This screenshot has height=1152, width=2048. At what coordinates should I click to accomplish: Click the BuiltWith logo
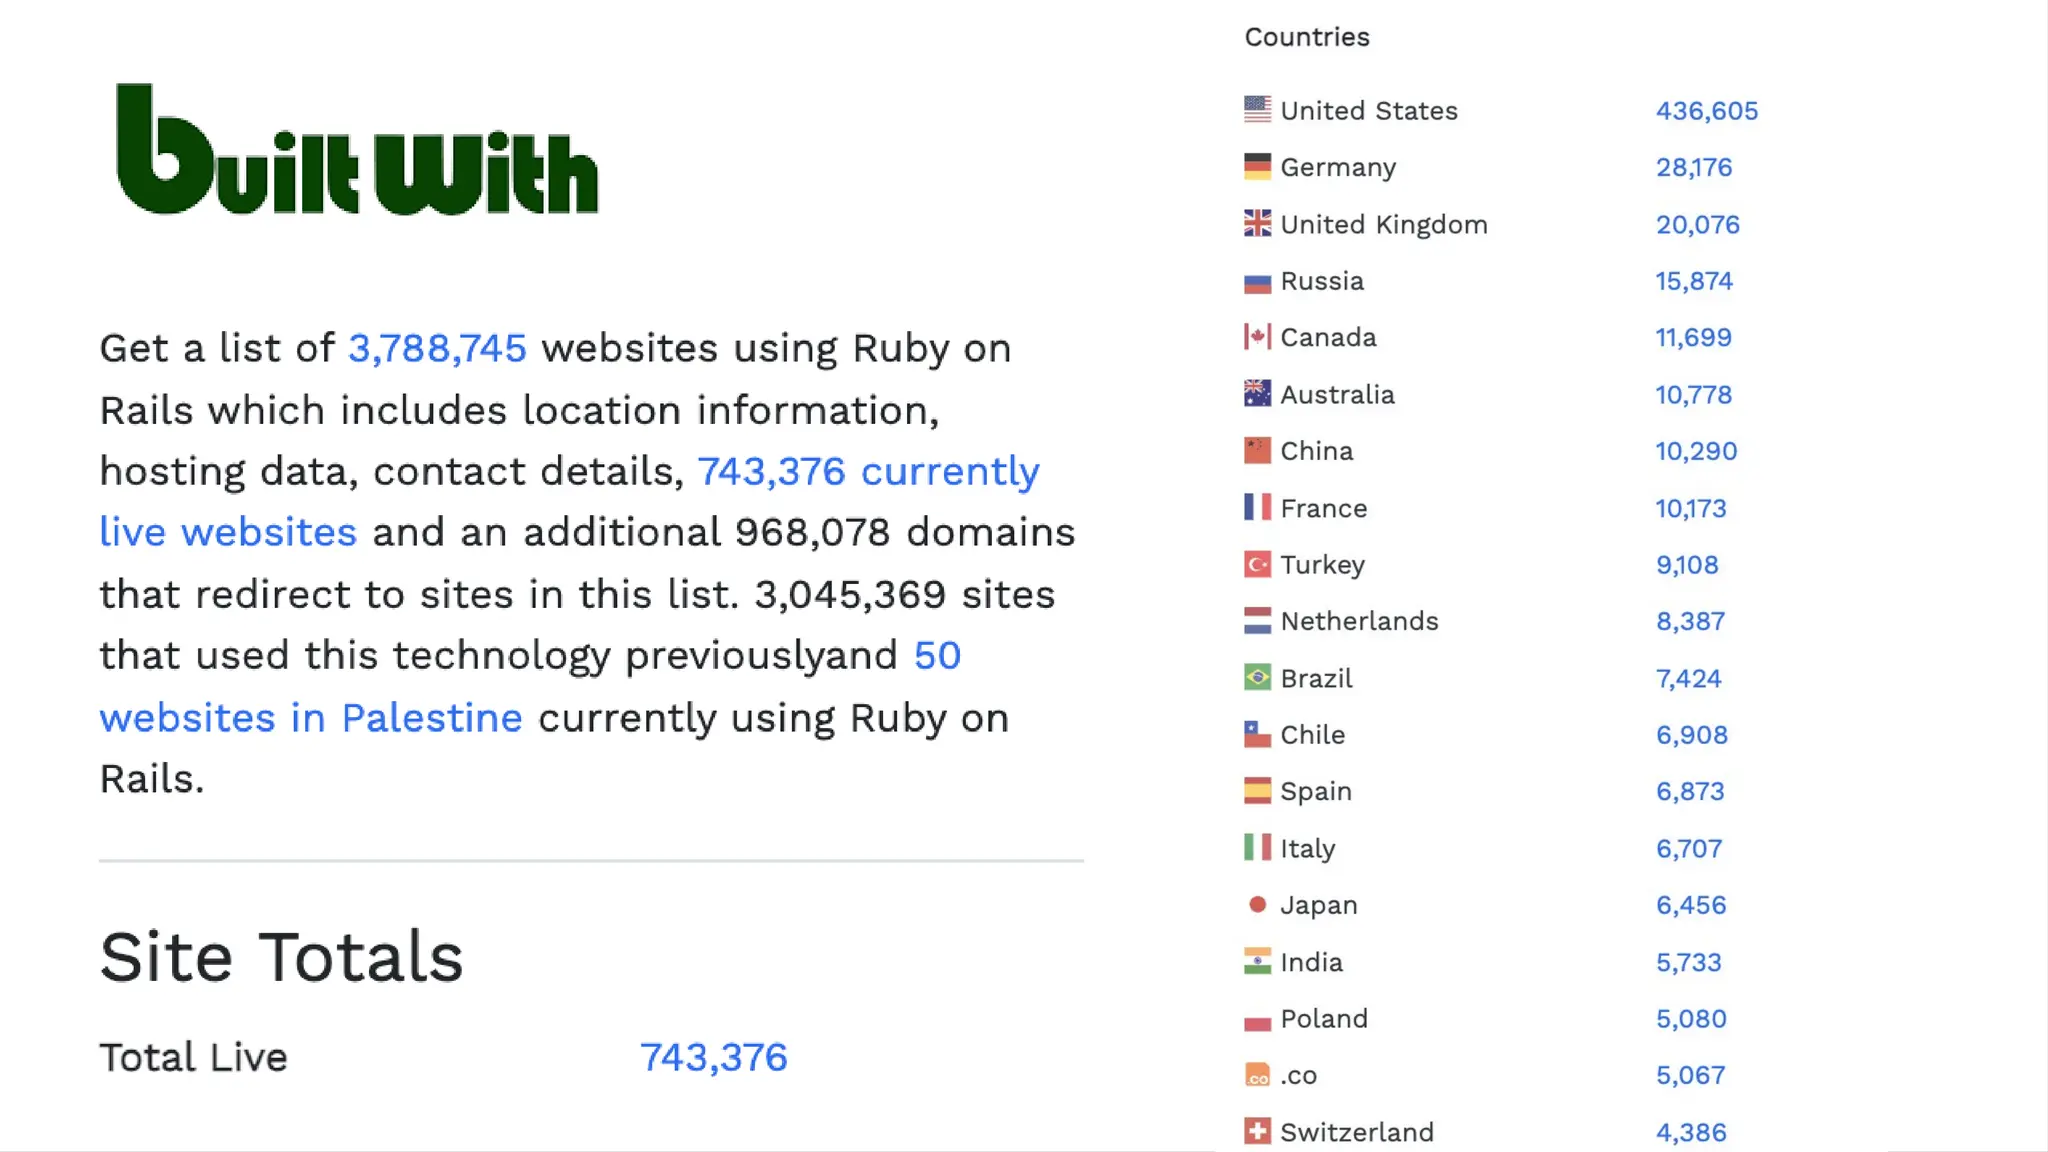point(357,150)
